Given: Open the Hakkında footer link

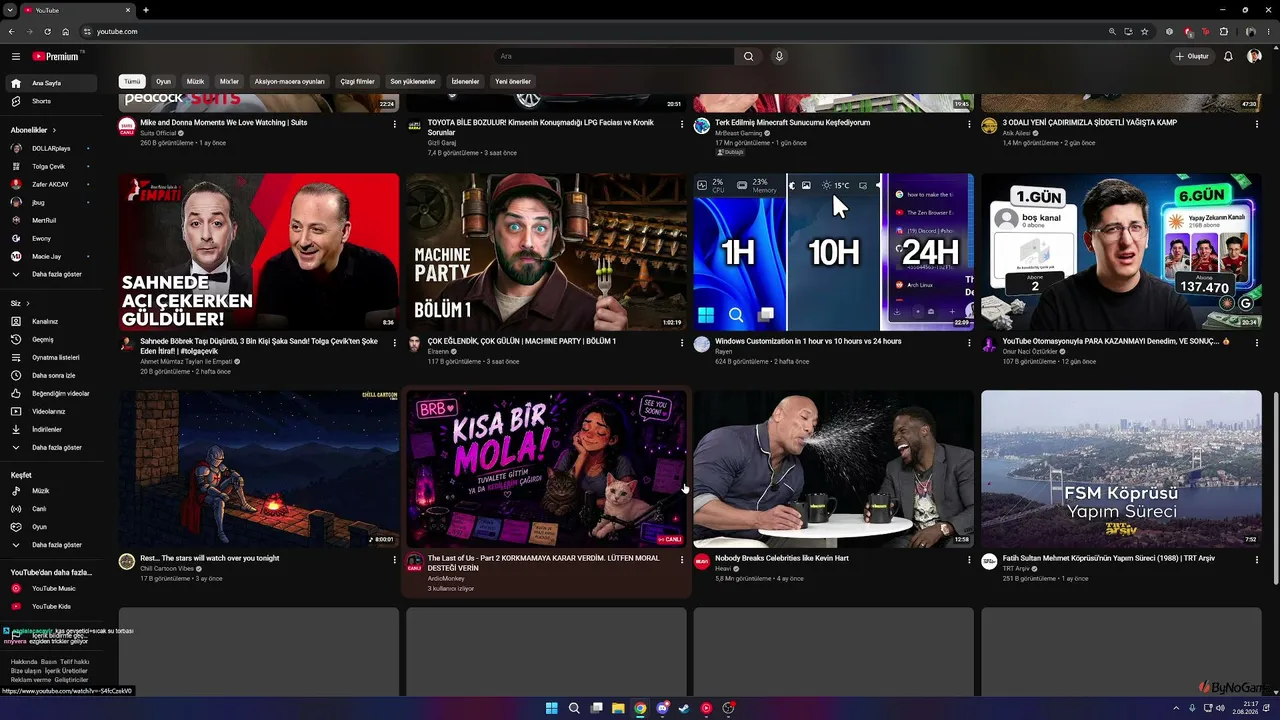Looking at the screenshot, I should pos(23,661).
